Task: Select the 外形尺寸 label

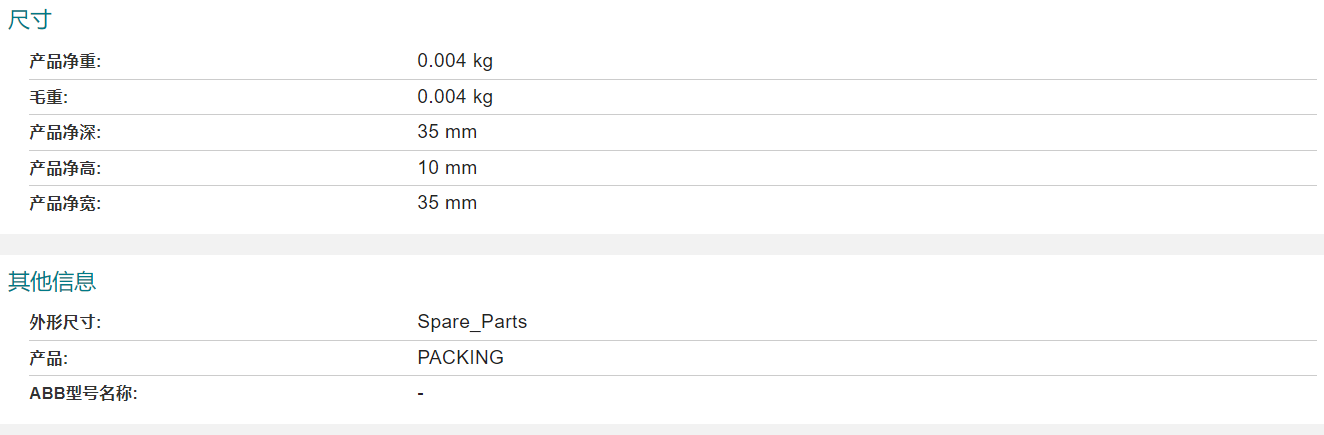Action: (x=65, y=322)
